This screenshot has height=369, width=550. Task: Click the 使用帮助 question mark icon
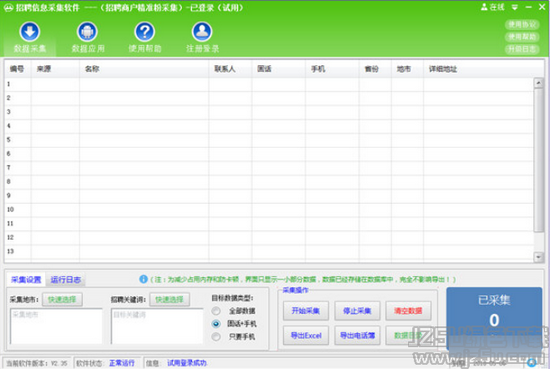point(145,32)
